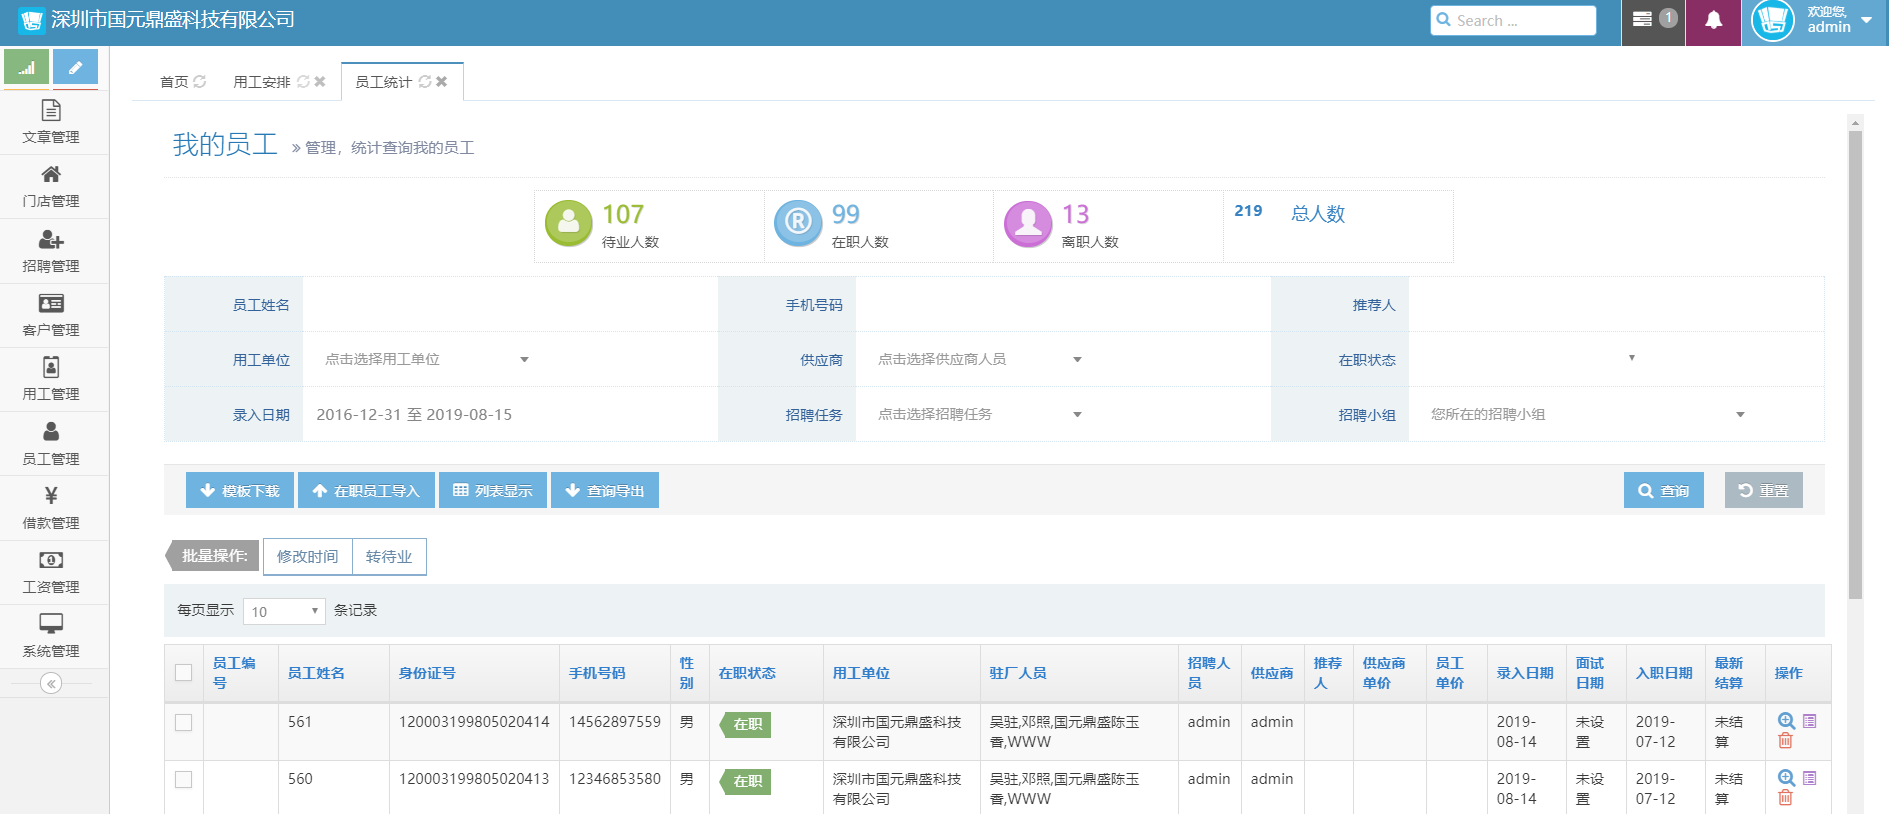Collapse the sidebar with the arrow icon
This screenshot has height=814, width=1889.
coord(51,683)
